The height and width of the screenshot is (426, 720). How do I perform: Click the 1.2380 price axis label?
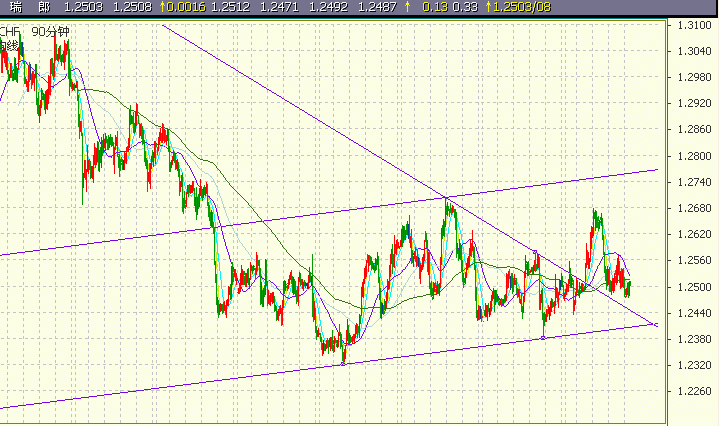(694, 339)
